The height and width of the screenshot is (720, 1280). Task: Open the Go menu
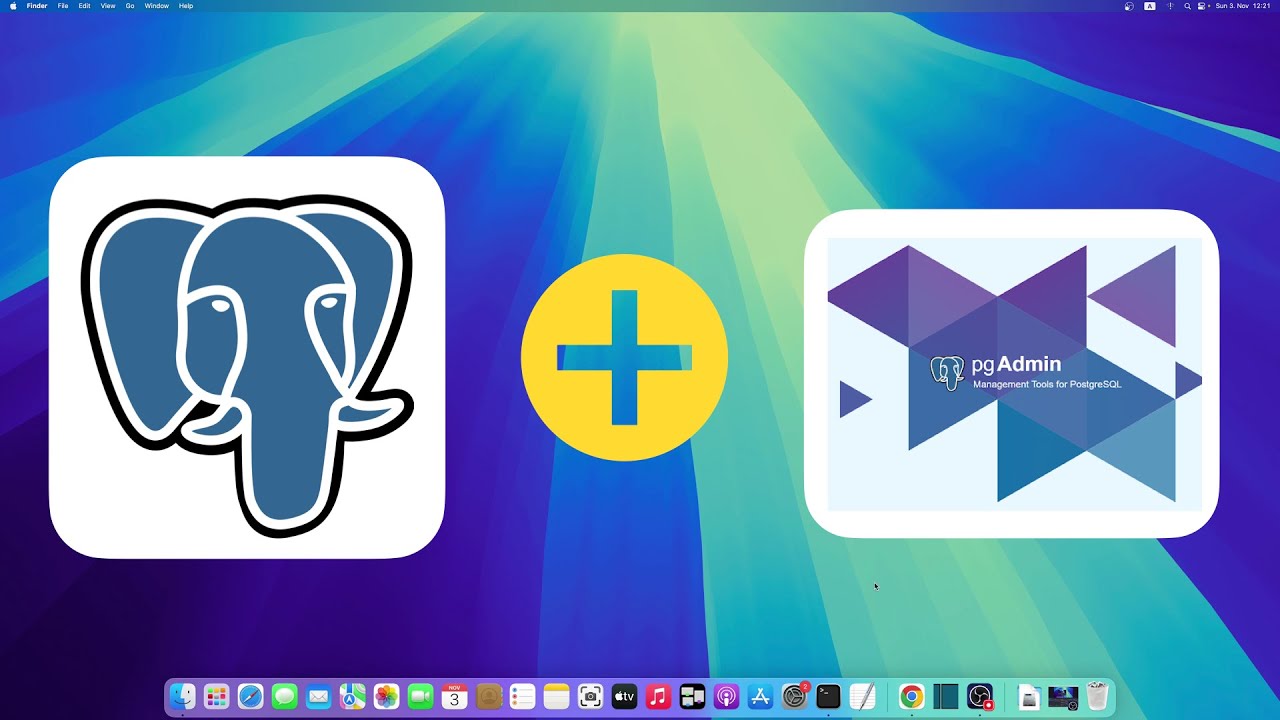130,6
